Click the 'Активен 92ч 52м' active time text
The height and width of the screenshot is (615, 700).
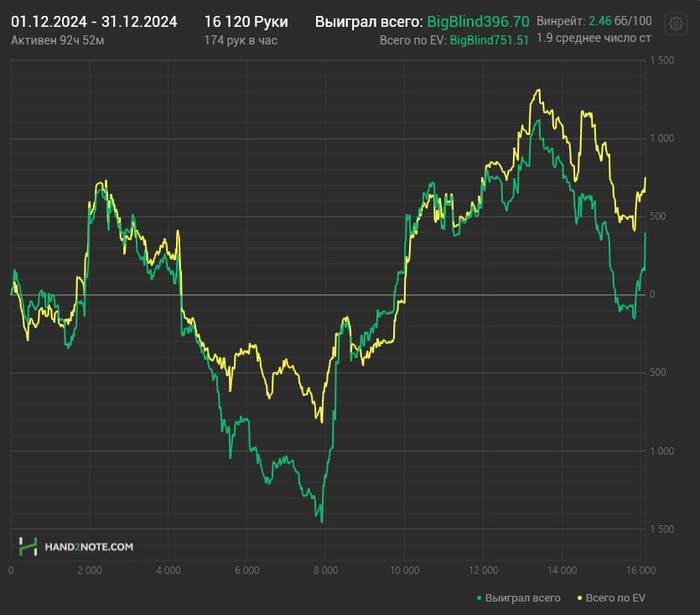tap(58, 41)
